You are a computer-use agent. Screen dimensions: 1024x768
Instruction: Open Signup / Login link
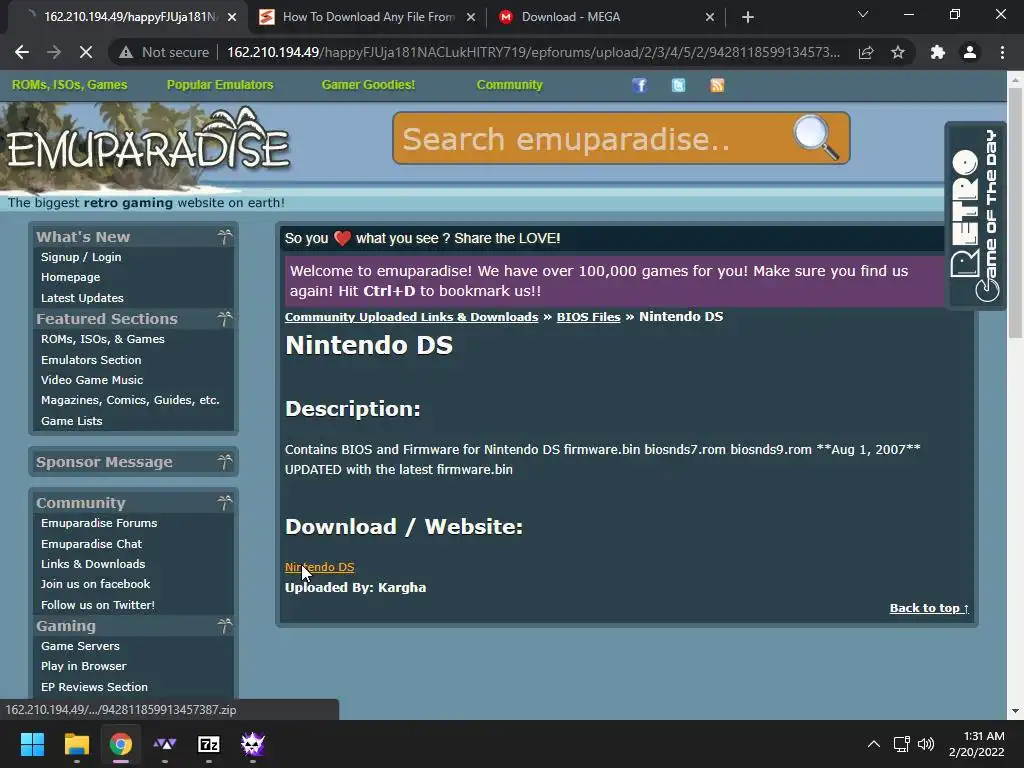81,257
